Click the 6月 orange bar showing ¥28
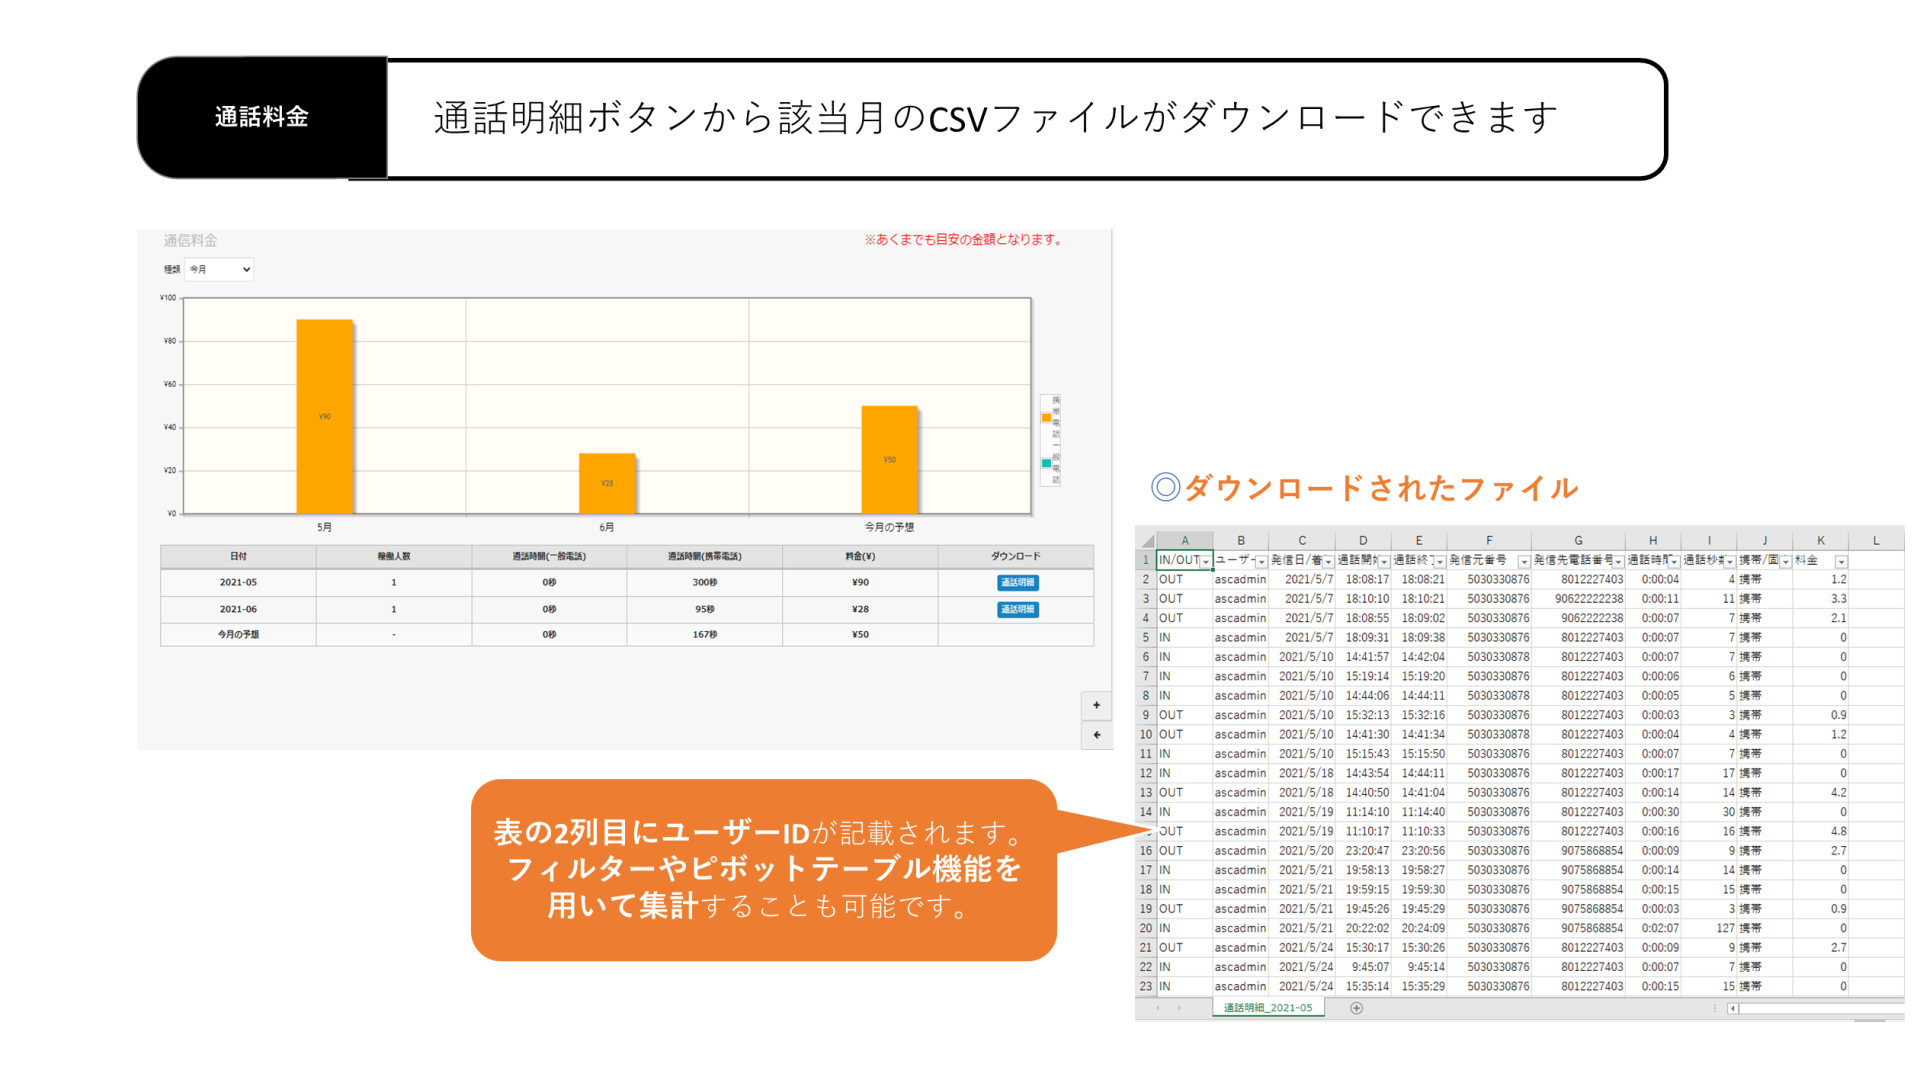Viewport: 1920px width, 1080px height. point(607,483)
